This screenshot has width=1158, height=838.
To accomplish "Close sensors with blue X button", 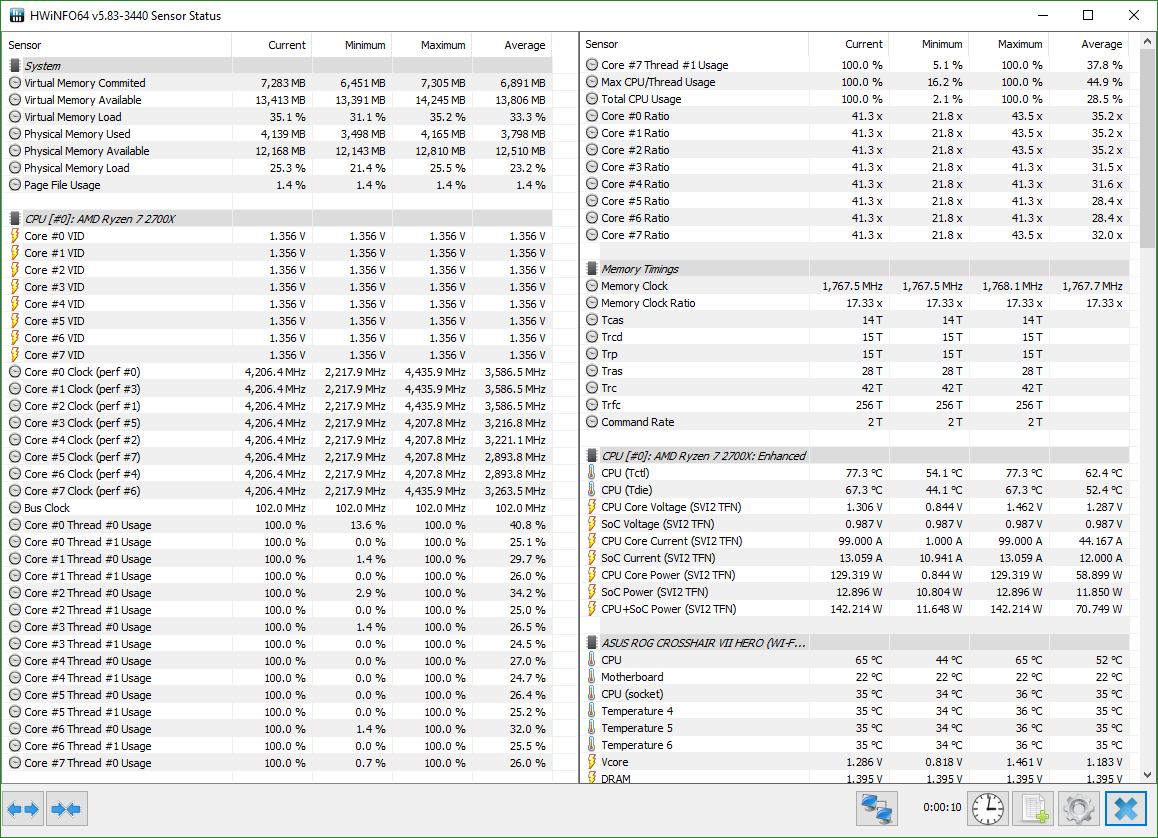I will [1126, 809].
